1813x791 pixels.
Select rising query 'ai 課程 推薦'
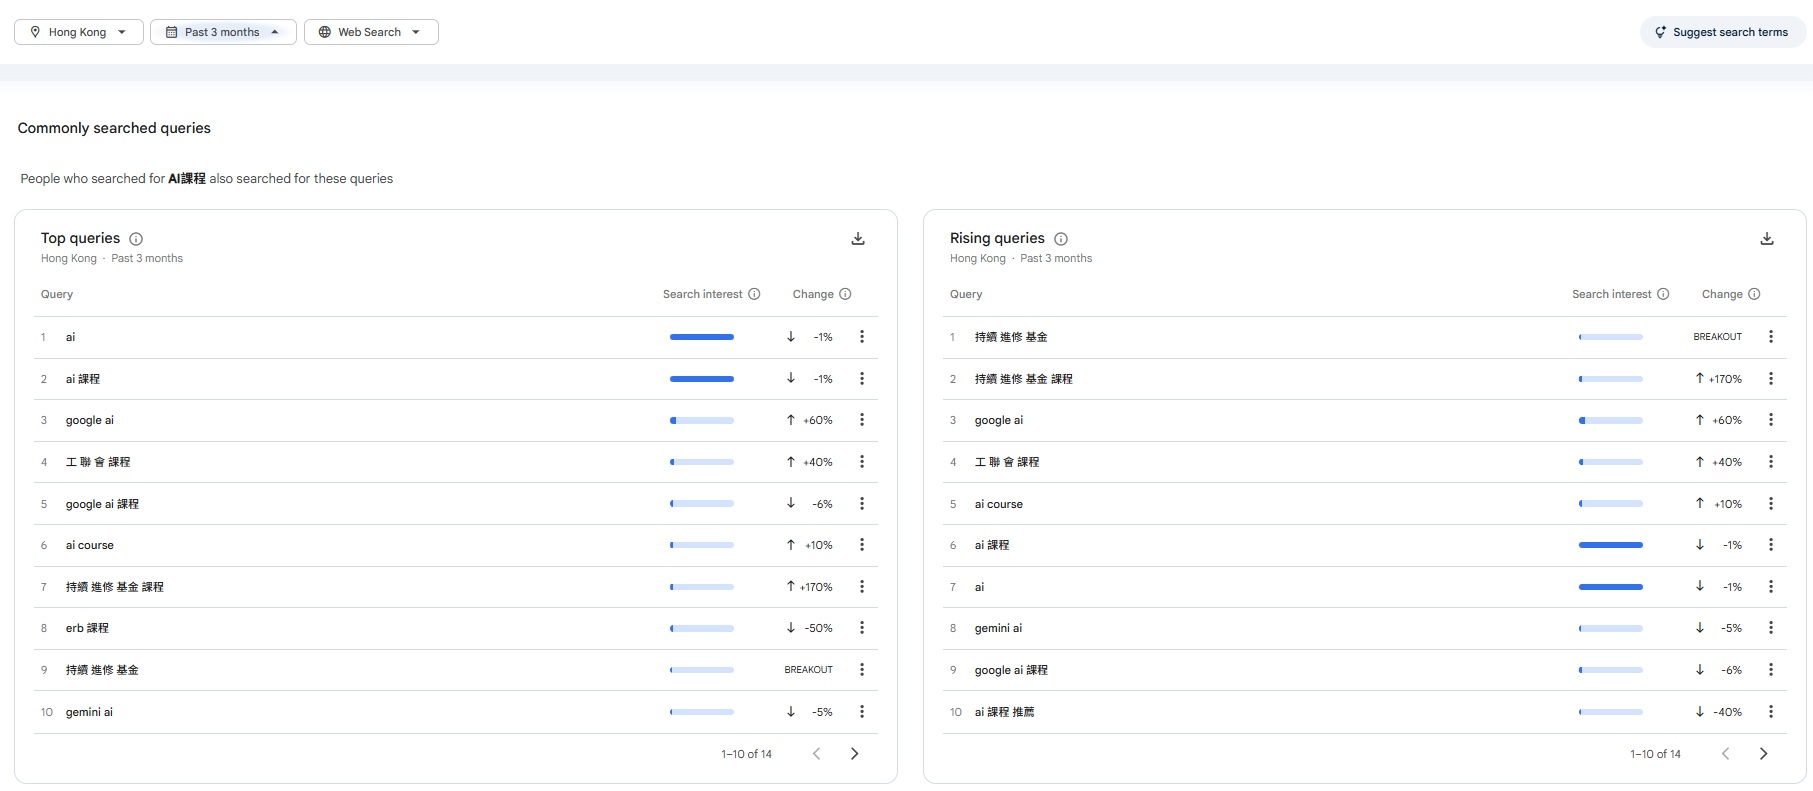coord(1005,712)
